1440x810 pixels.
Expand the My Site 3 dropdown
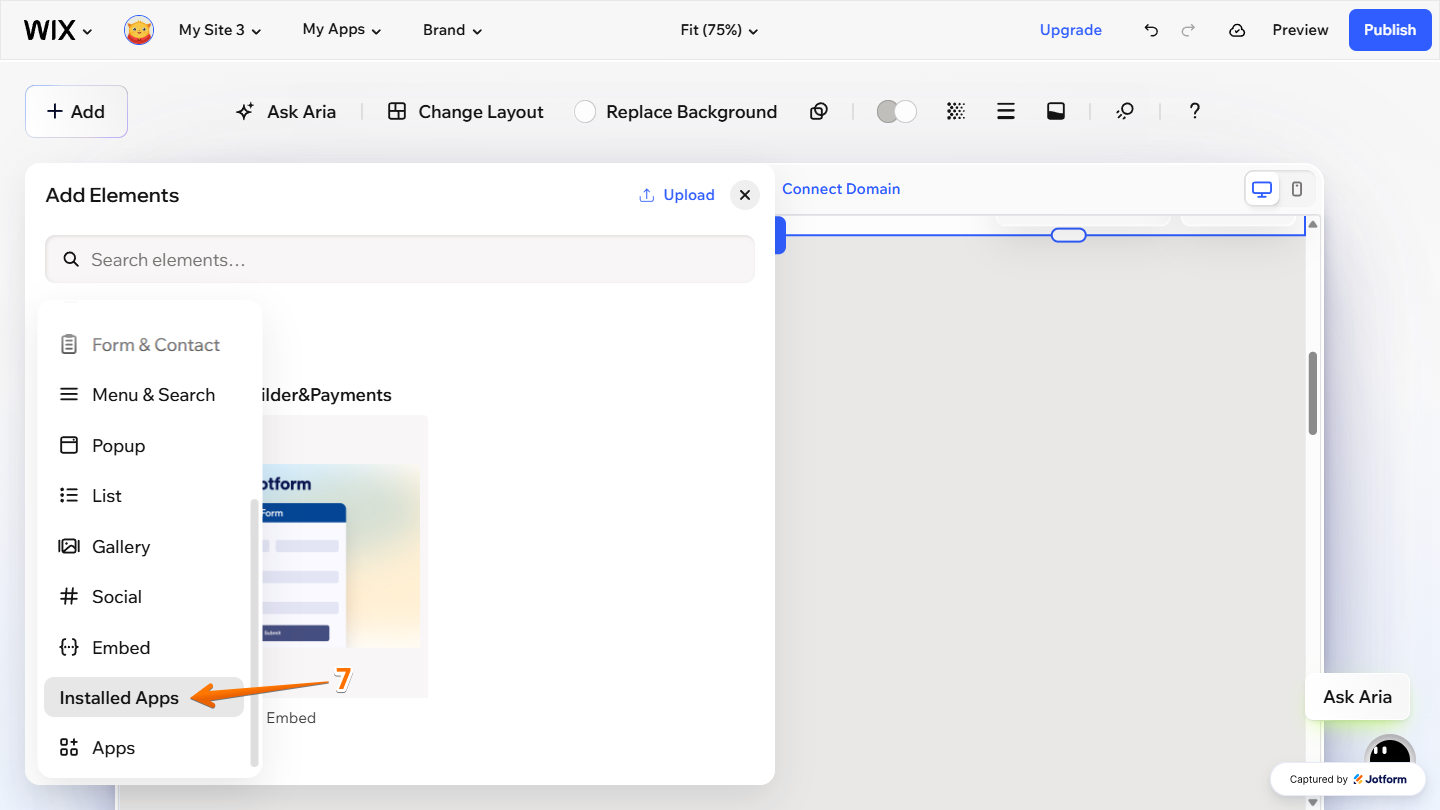click(x=220, y=30)
